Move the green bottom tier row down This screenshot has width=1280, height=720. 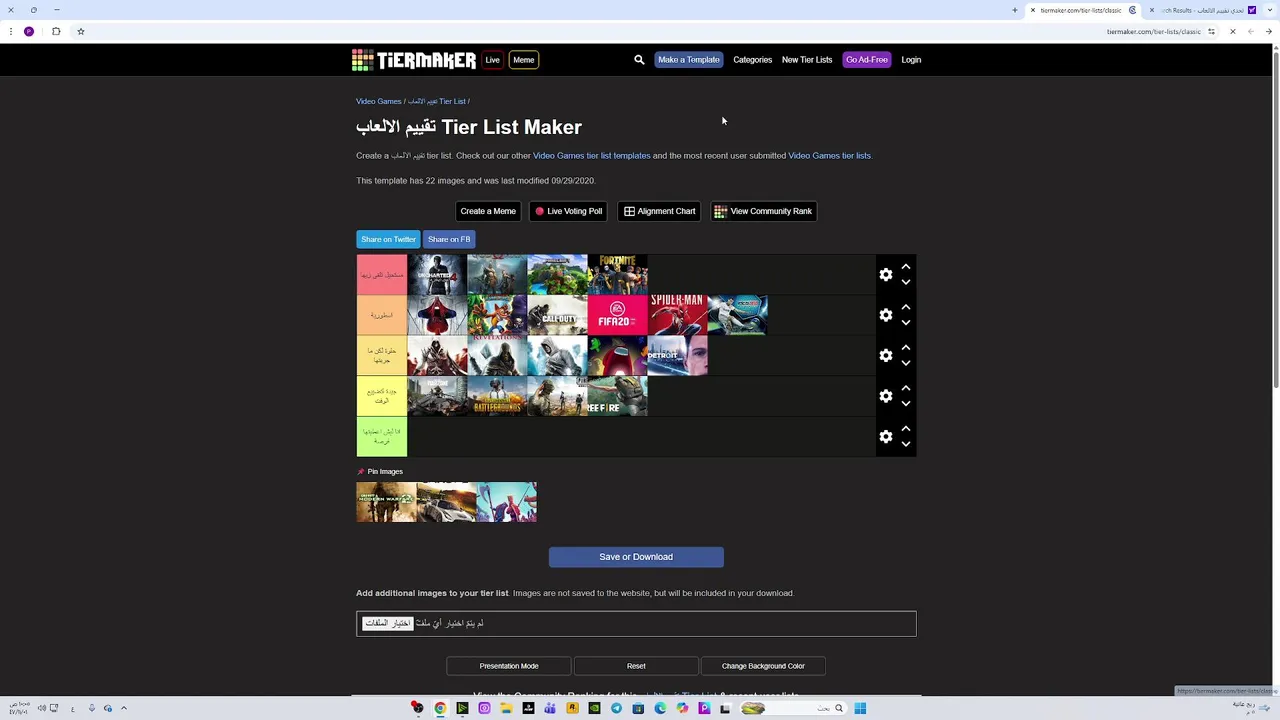click(905, 444)
